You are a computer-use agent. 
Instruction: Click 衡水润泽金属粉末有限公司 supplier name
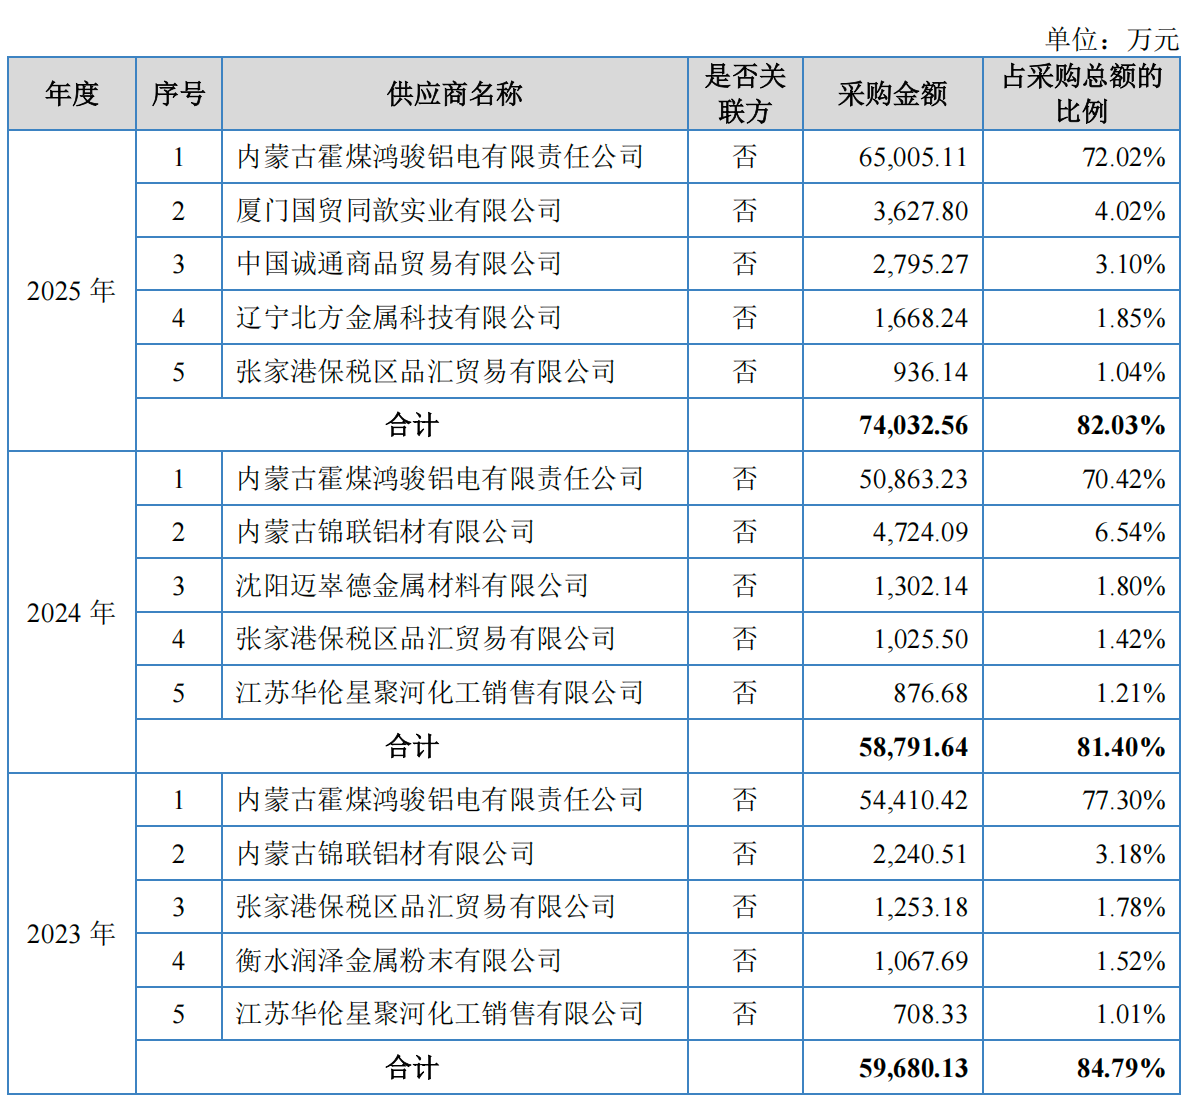click(x=399, y=960)
